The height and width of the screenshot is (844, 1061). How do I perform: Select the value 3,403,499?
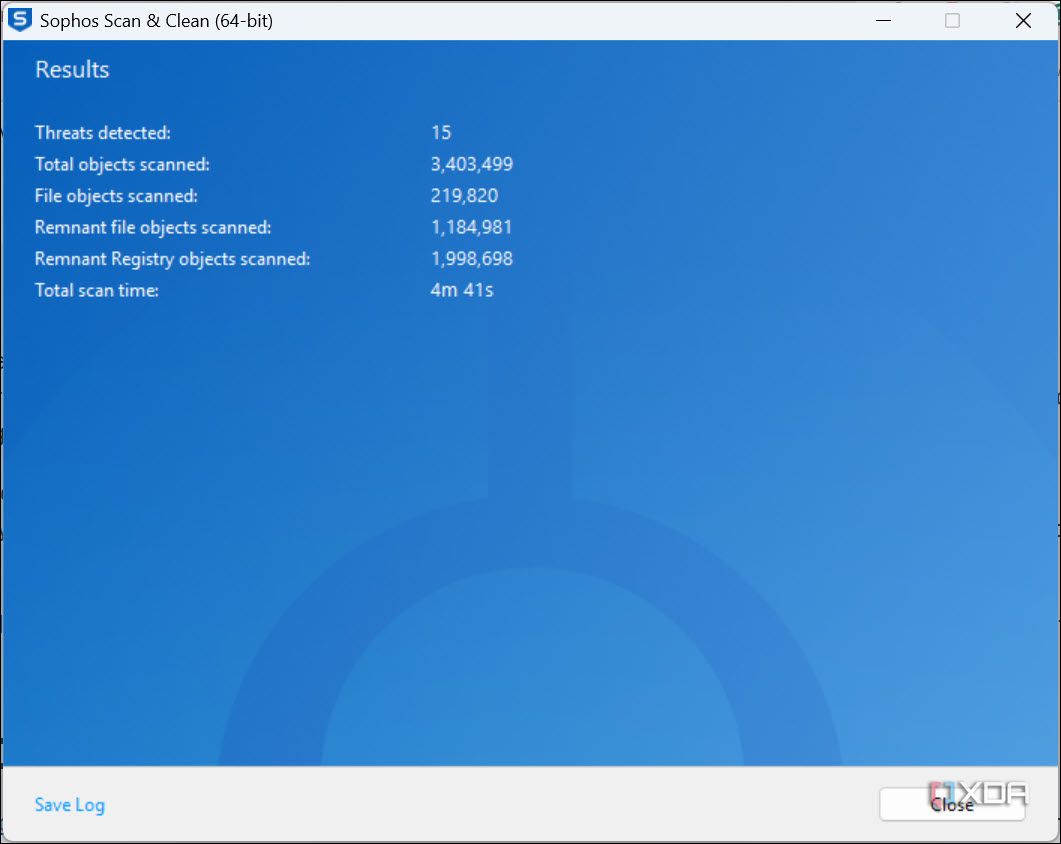tap(472, 164)
